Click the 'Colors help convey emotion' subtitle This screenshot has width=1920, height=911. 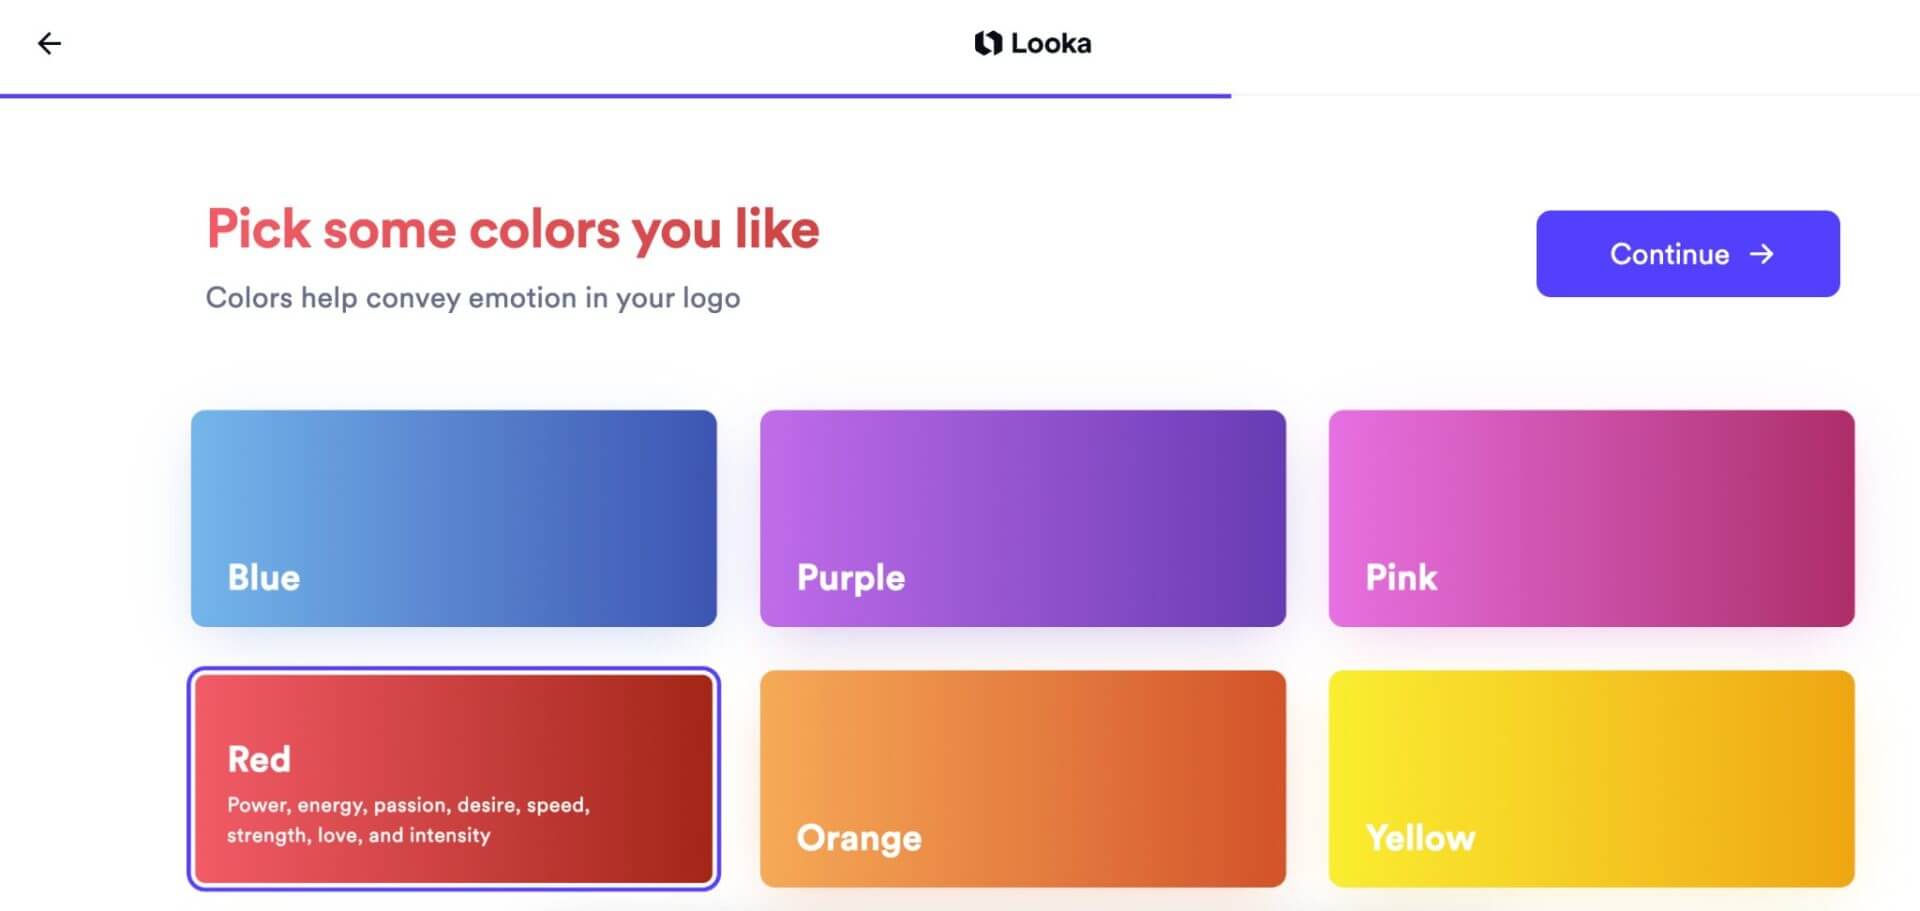tap(473, 298)
